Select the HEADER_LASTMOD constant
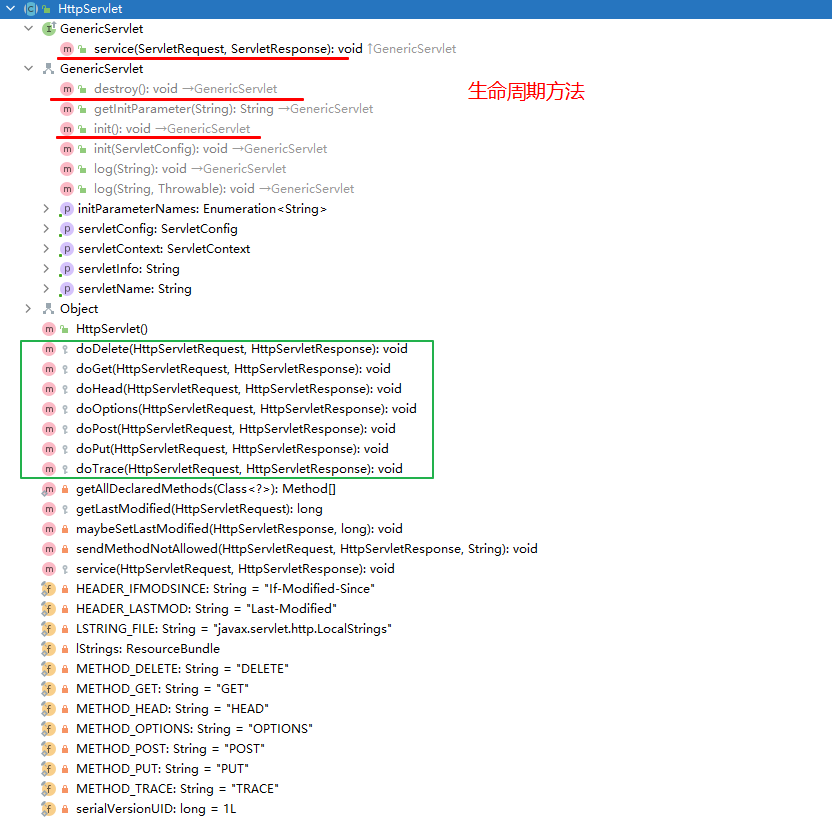Viewport: 832px width, 825px height. tap(206, 609)
